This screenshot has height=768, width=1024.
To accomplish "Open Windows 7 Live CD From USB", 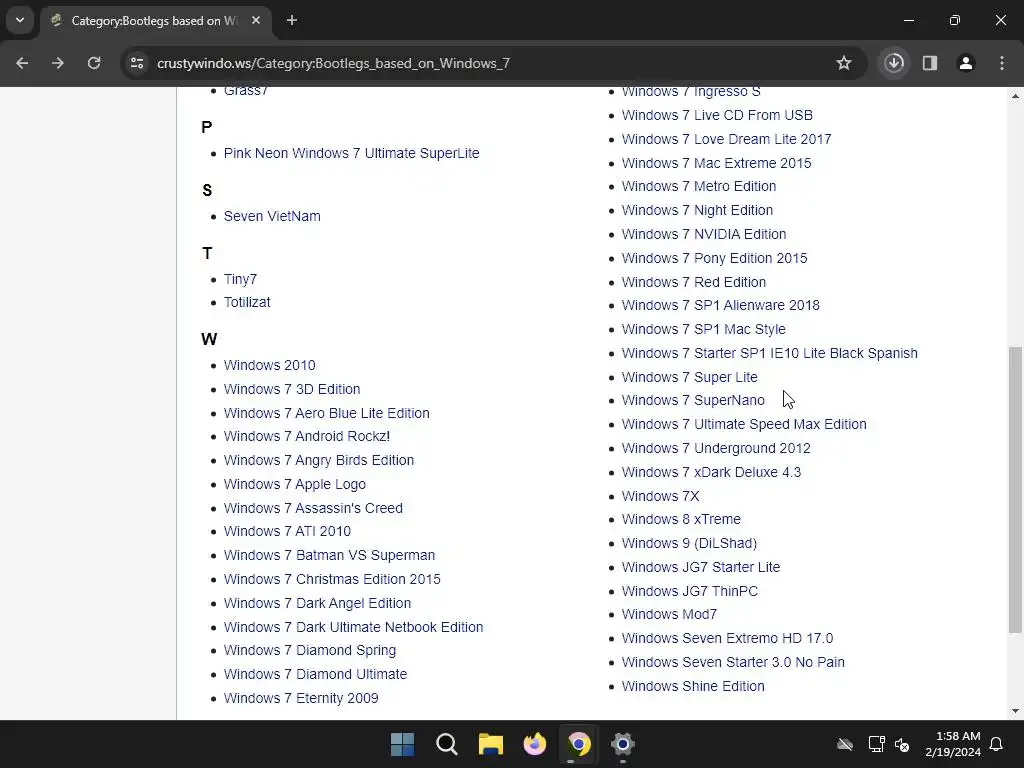I will coord(717,115).
